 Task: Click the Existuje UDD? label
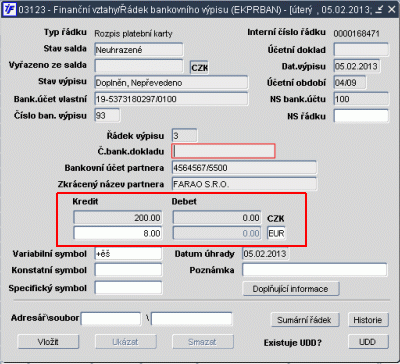[293, 343]
